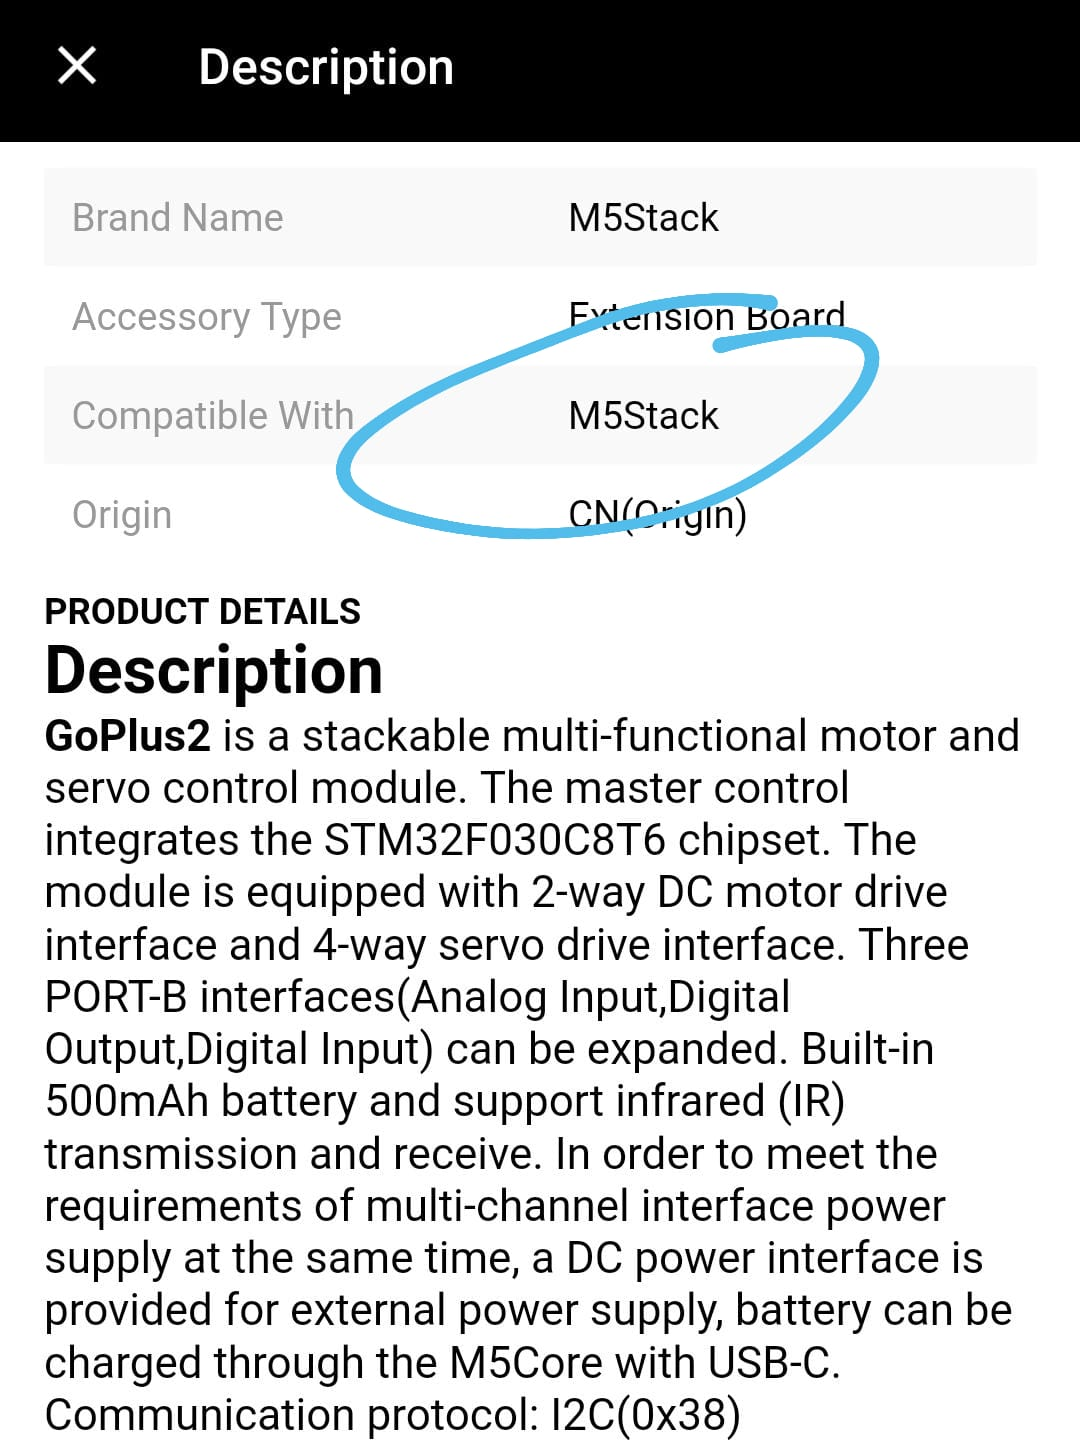Tap the M5Core with USB-C text
Image resolution: width=1080 pixels, height=1446 pixels.
[x=645, y=1362]
